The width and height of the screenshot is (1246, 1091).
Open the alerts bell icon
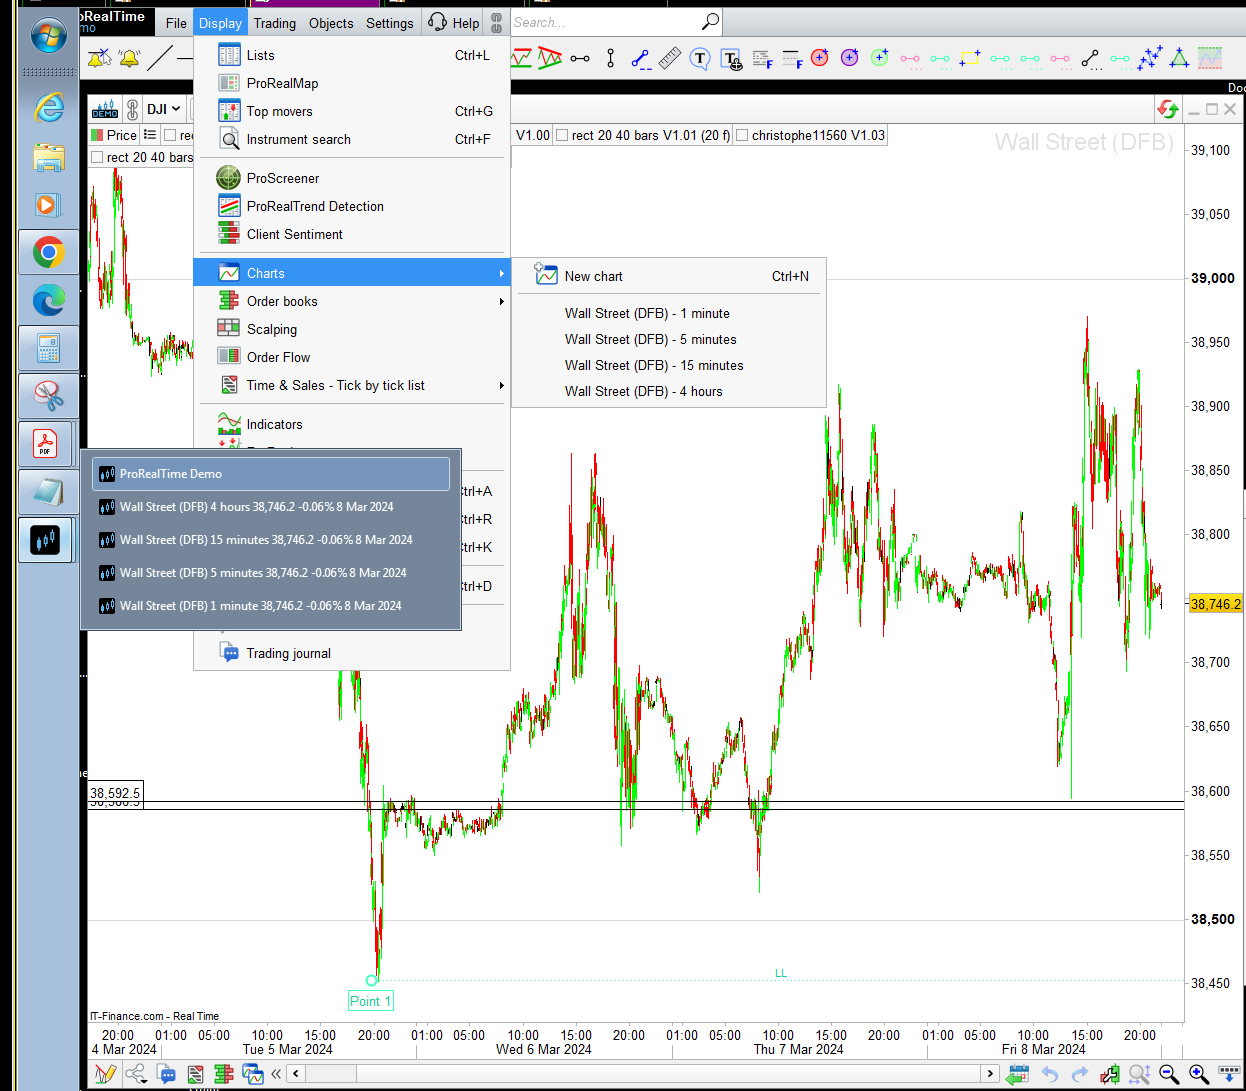click(x=130, y=59)
